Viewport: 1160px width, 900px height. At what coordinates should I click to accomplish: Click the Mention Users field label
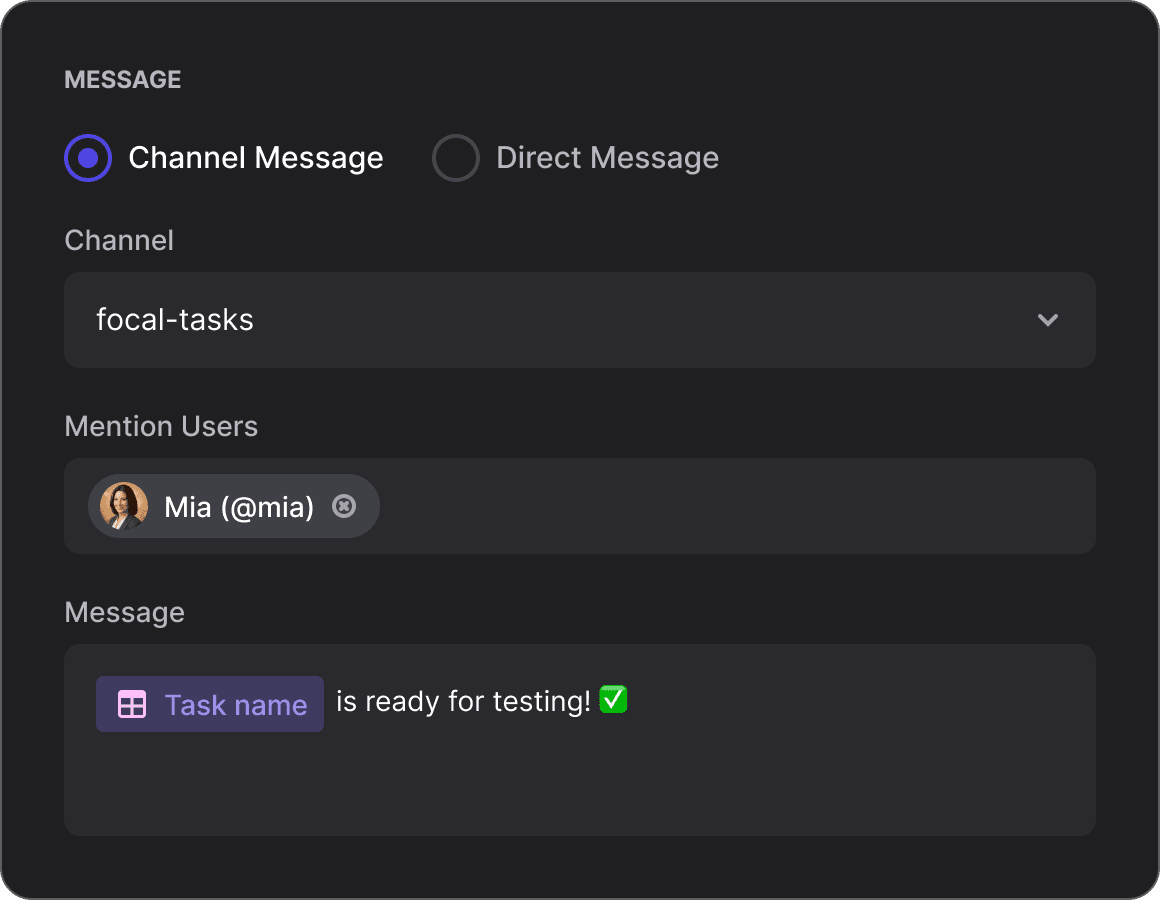(161, 427)
